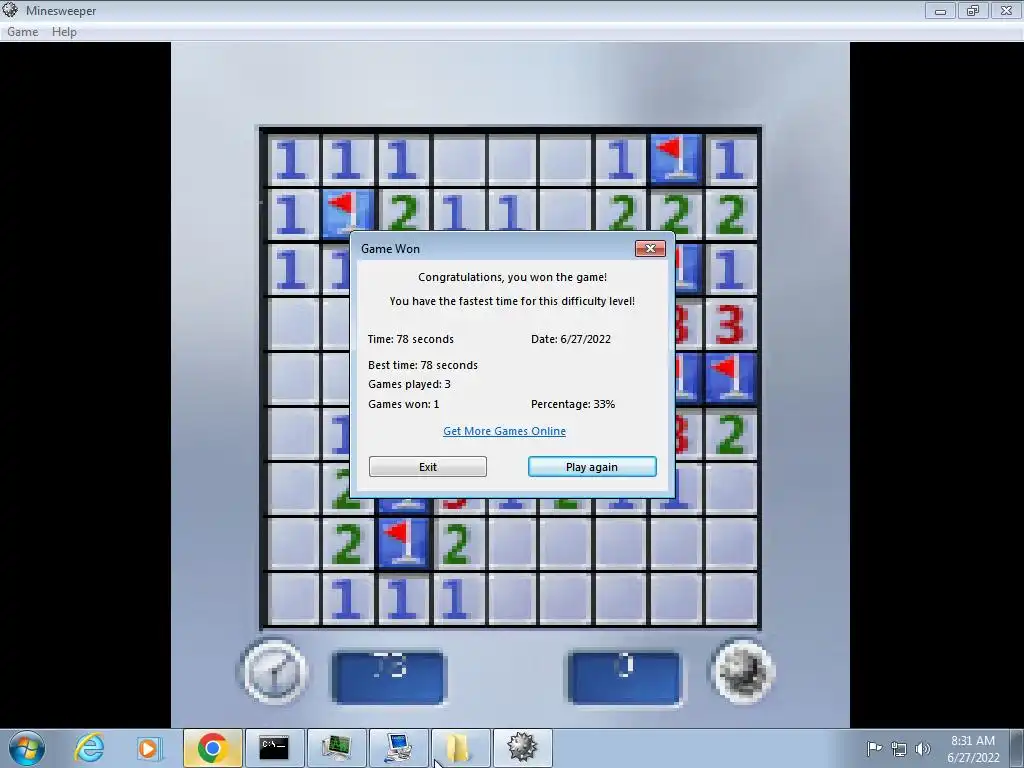Click the flag between the two green 2s
The height and width of the screenshot is (768, 1024).
(403, 541)
